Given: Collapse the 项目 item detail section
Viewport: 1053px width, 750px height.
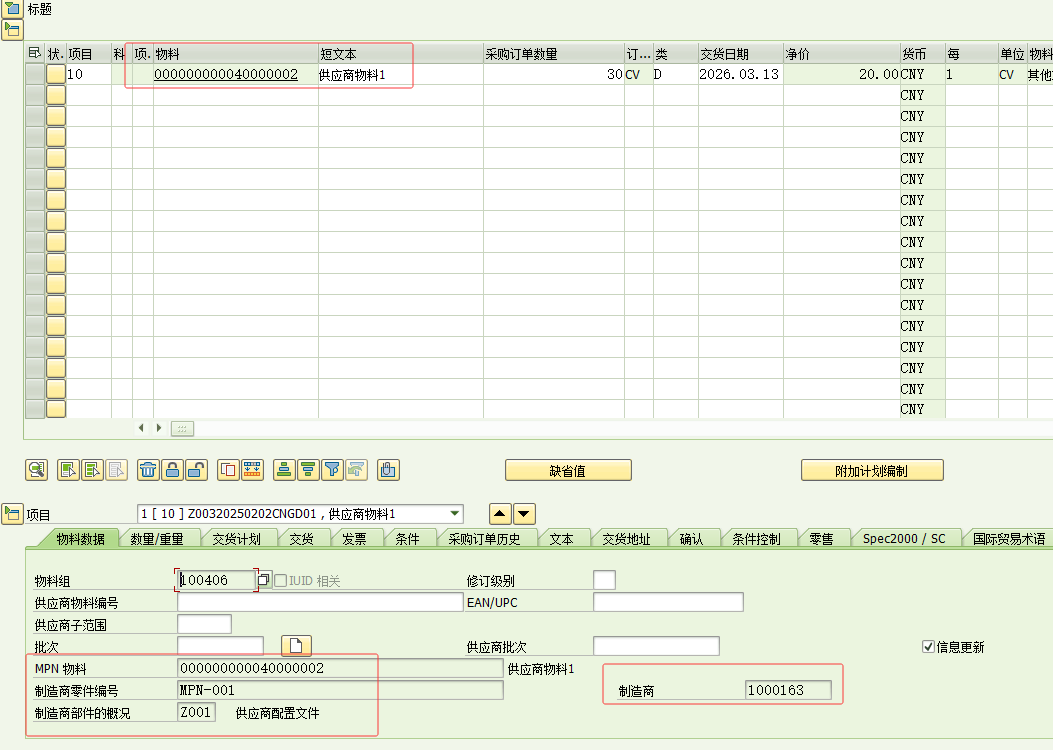Looking at the screenshot, I should coord(12,514).
